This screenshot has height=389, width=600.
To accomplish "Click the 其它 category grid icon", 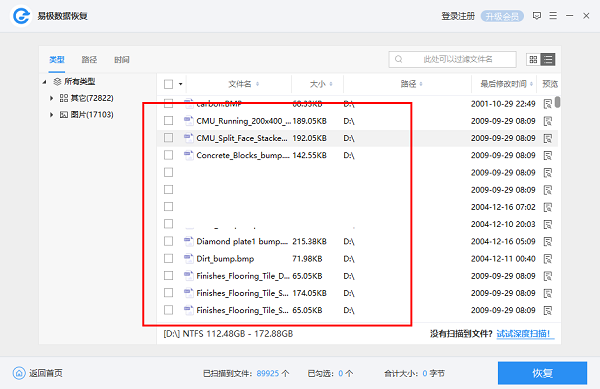I will 64,98.
